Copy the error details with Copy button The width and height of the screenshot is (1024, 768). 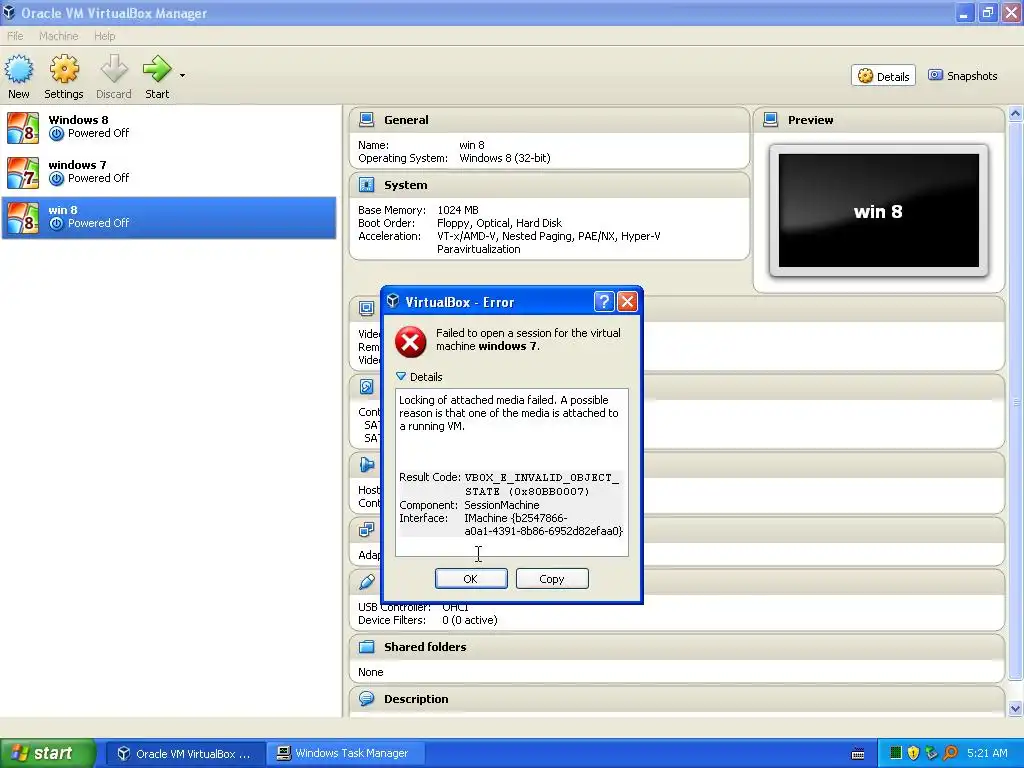tap(552, 579)
